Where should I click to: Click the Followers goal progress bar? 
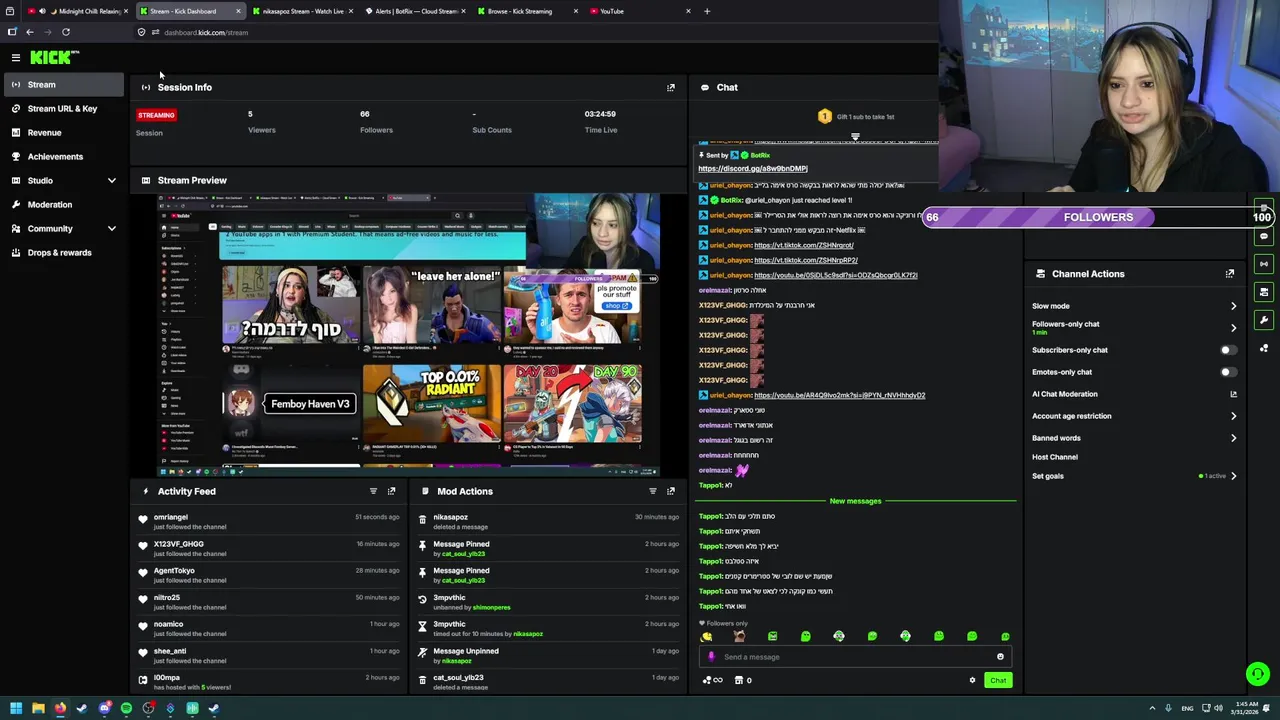1098,217
